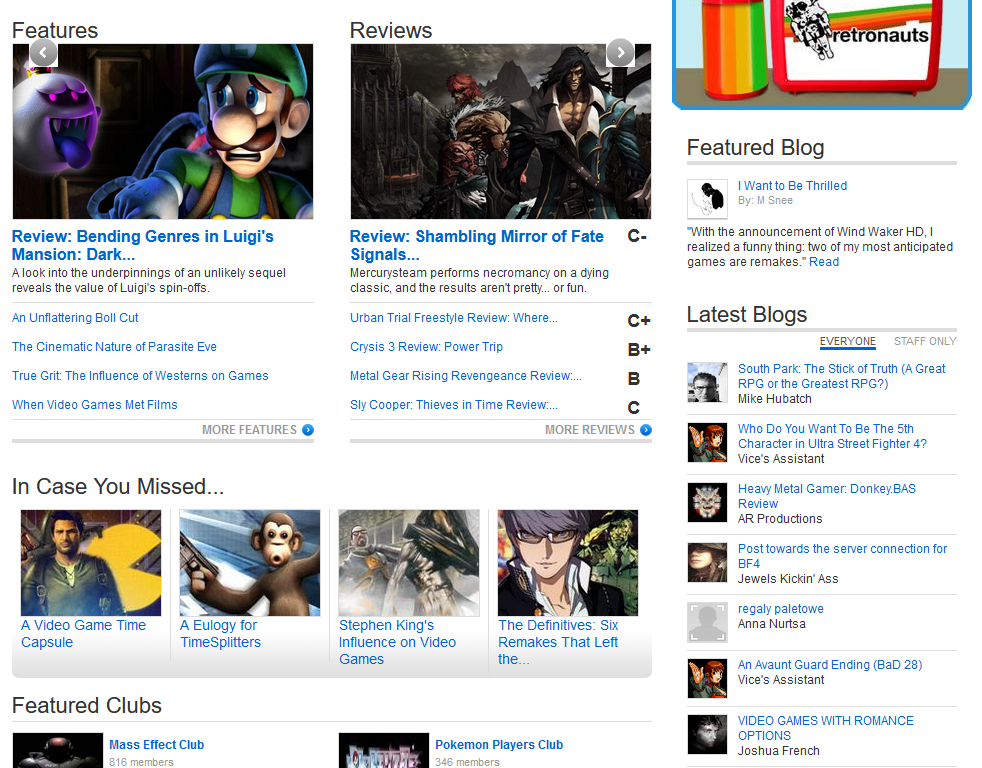Click the blue arrow beside MORE REVIEWS
982x768 pixels.
(x=646, y=430)
